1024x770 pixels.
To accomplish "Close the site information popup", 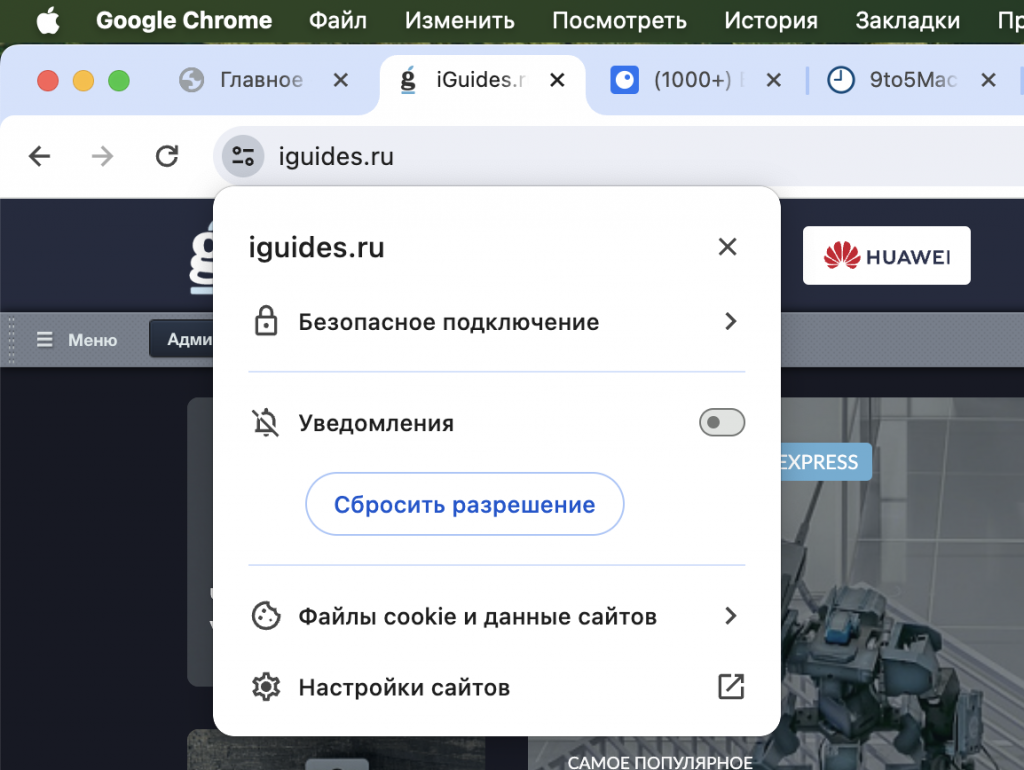I will click(x=727, y=247).
